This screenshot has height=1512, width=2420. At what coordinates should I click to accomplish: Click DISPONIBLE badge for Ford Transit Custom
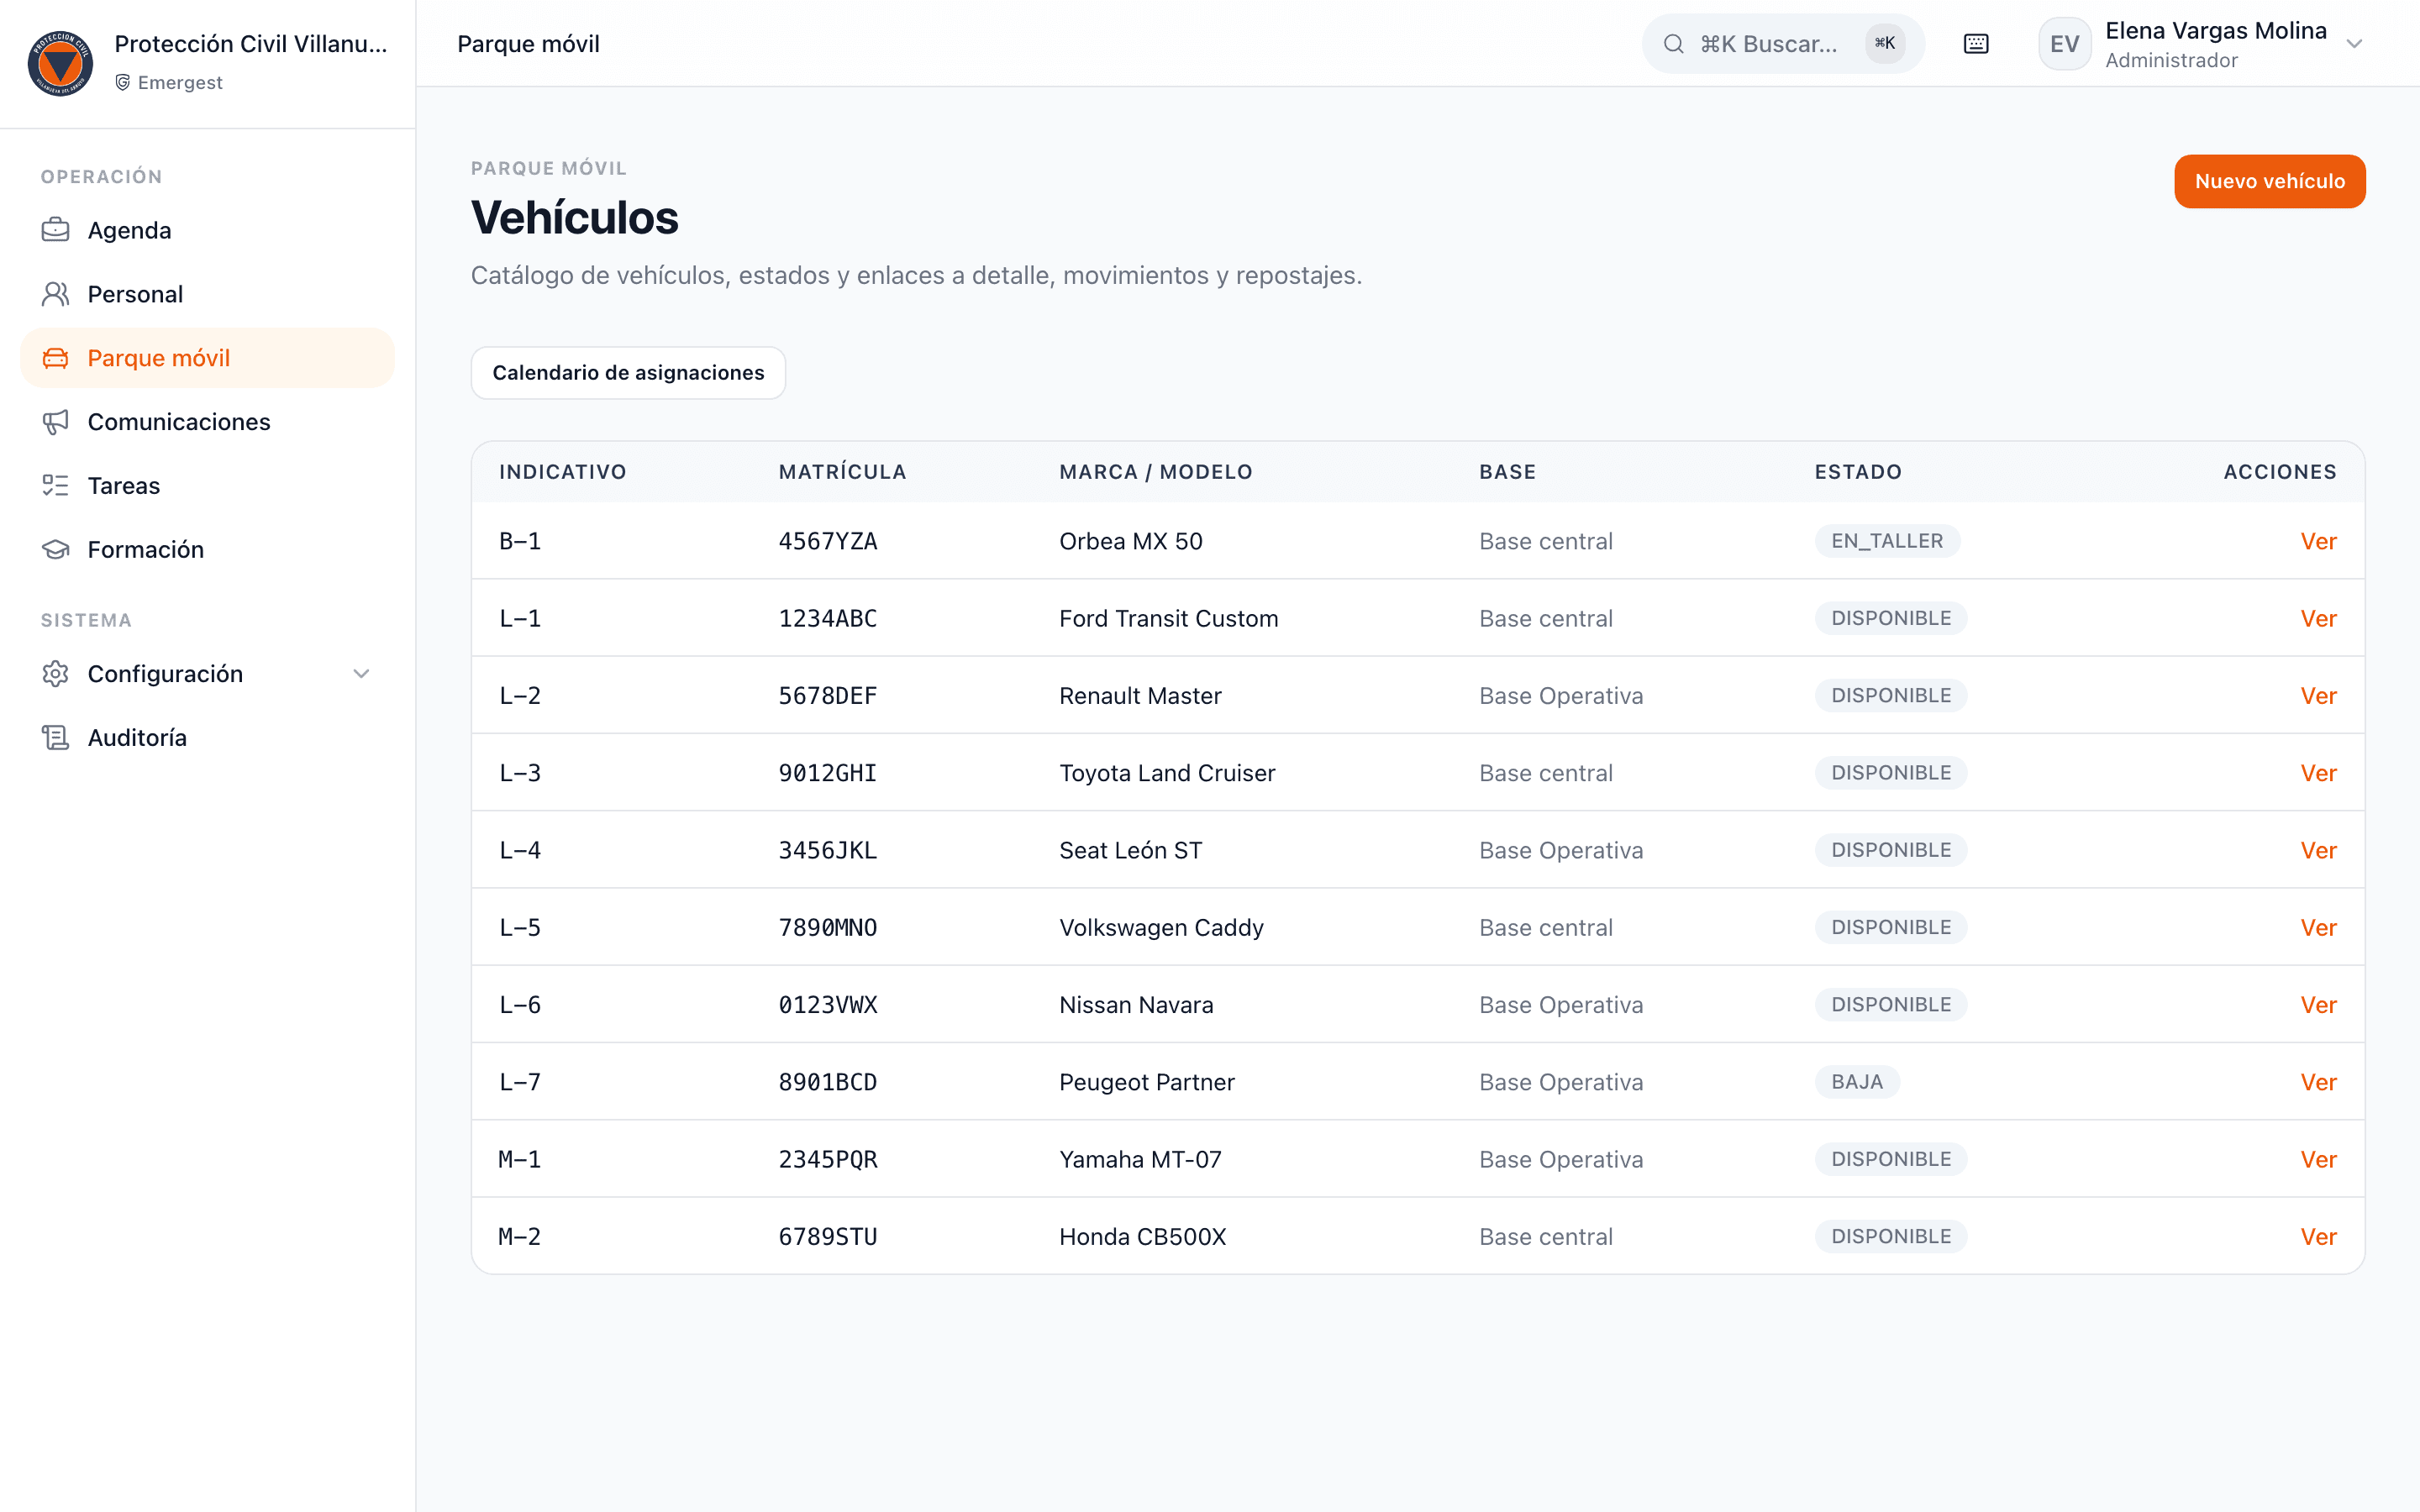click(x=1891, y=618)
